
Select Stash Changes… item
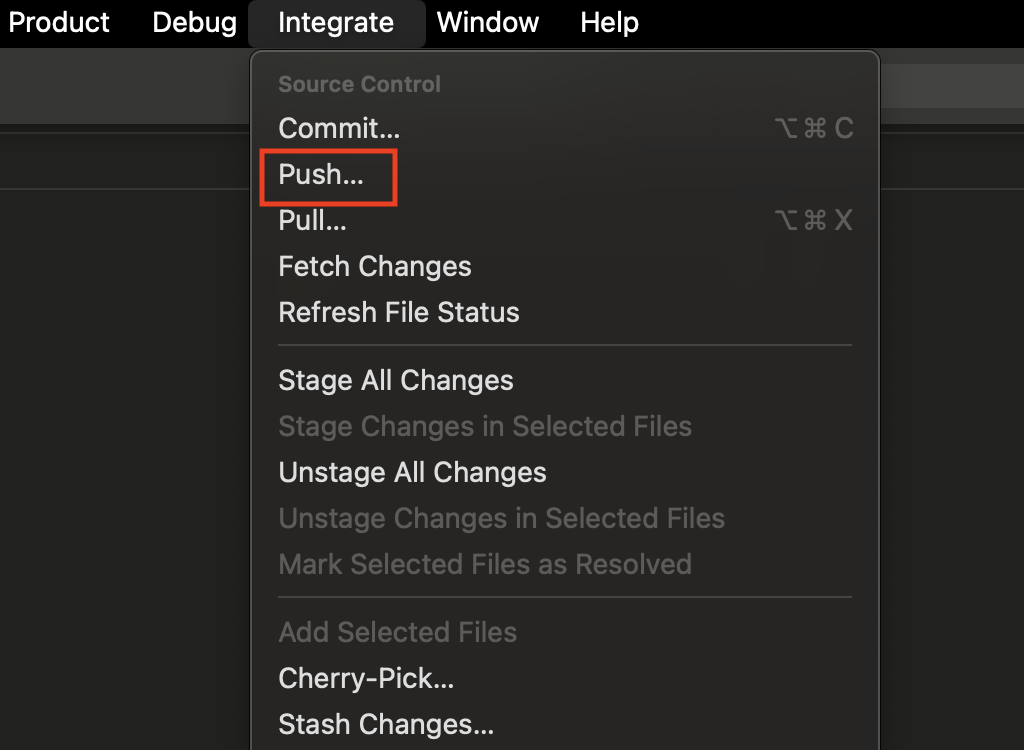pos(566,725)
